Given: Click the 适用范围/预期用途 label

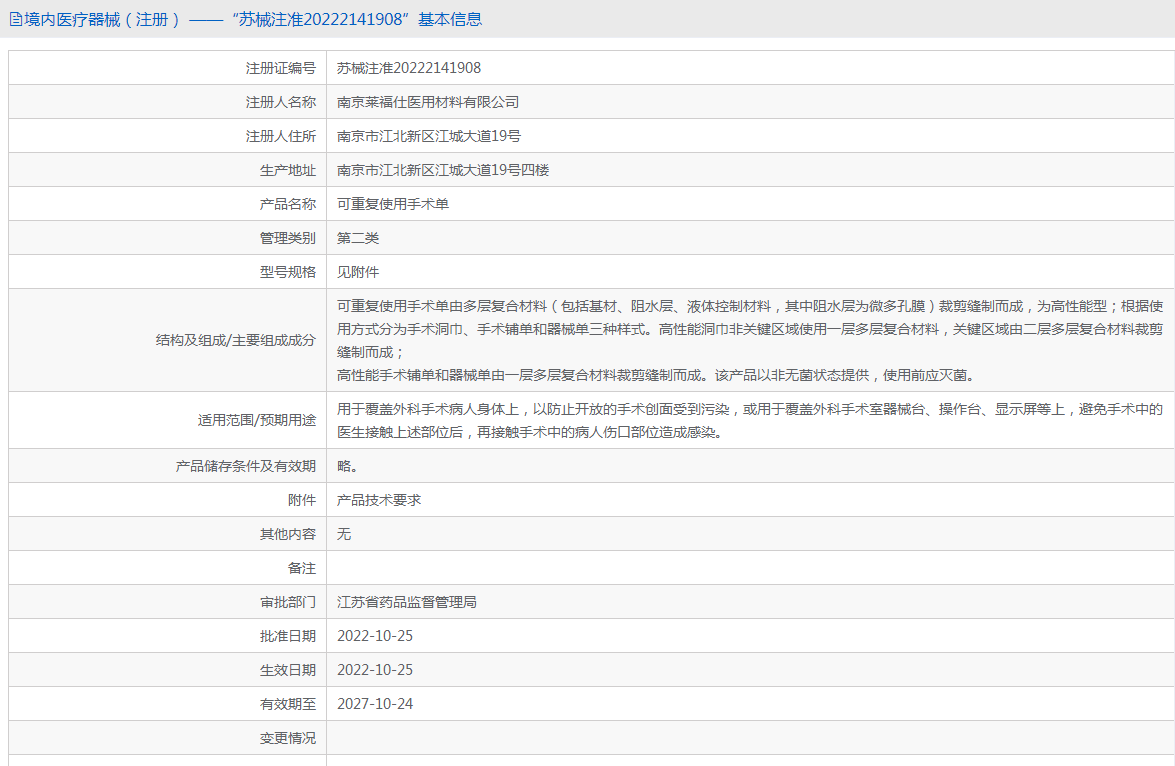Looking at the screenshot, I should click(257, 420).
